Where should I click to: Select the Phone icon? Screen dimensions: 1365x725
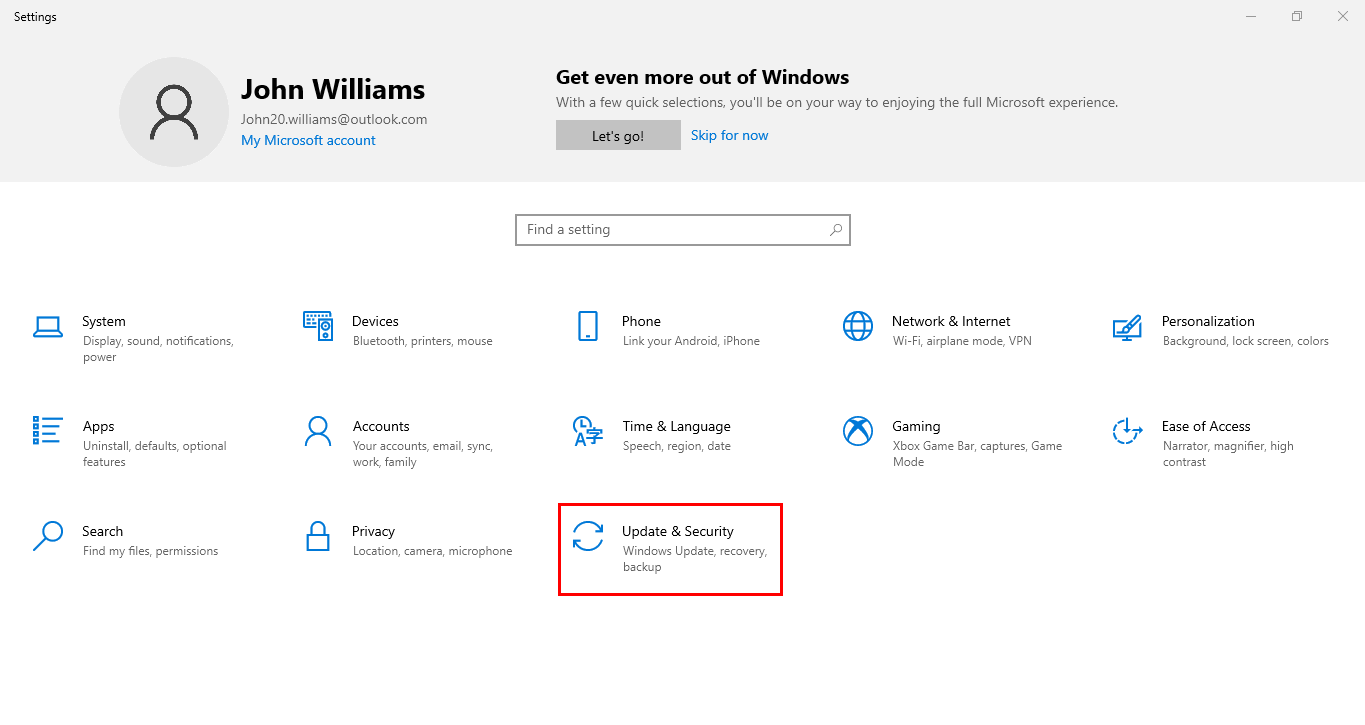click(588, 326)
